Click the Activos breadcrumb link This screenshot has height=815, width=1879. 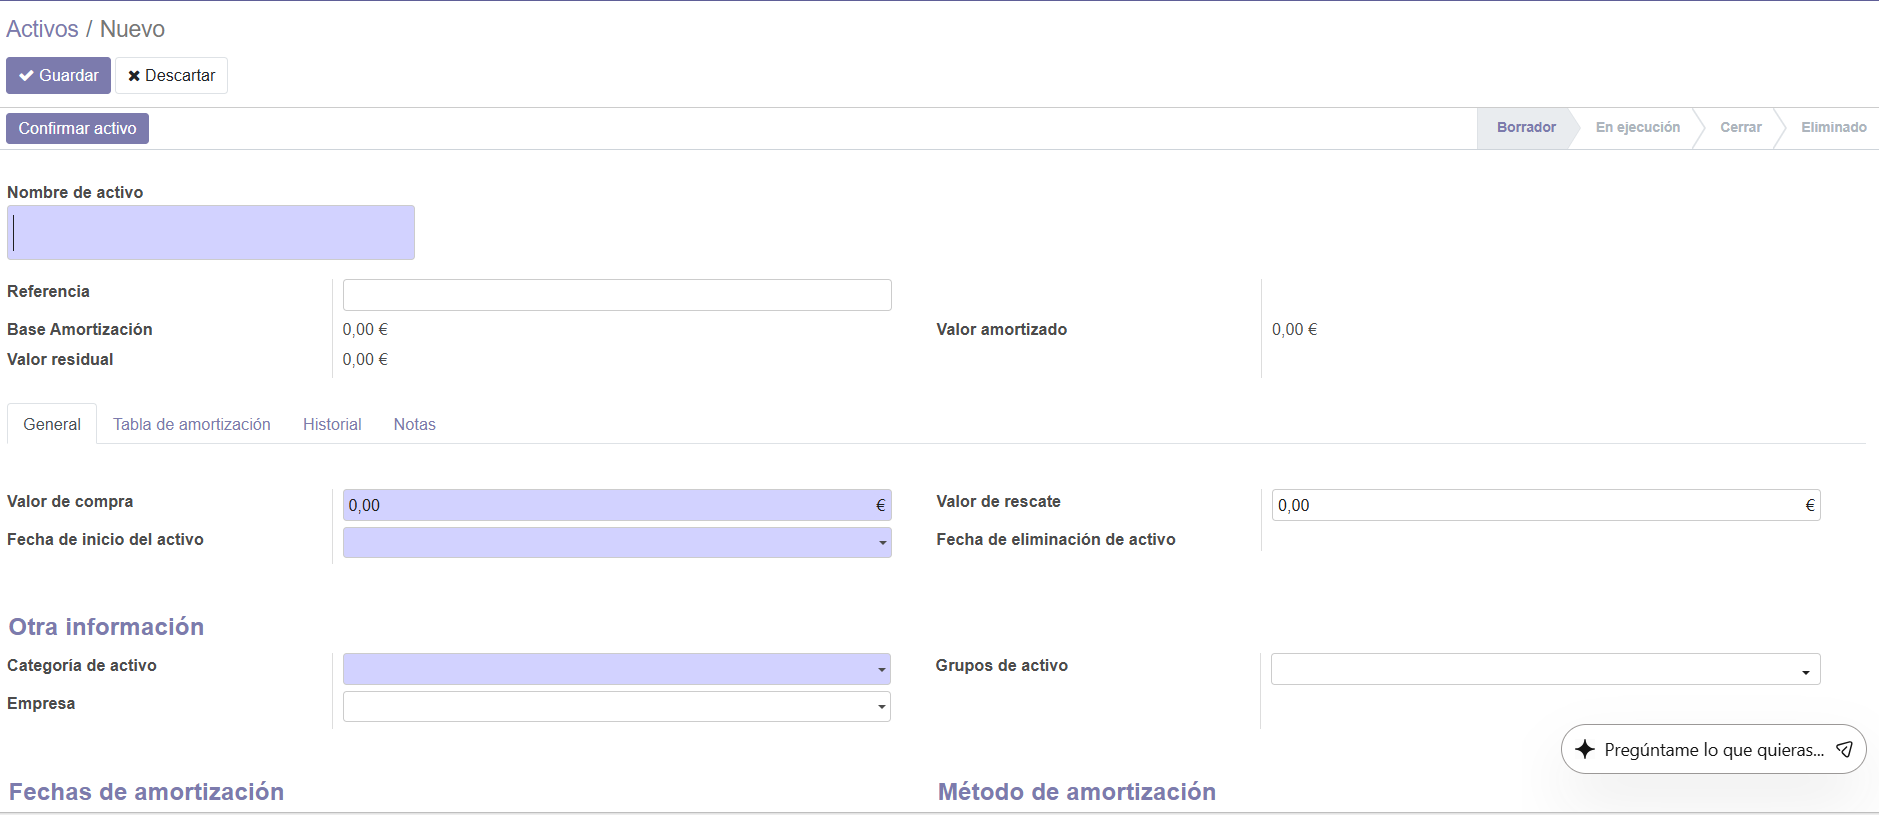[x=42, y=29]
